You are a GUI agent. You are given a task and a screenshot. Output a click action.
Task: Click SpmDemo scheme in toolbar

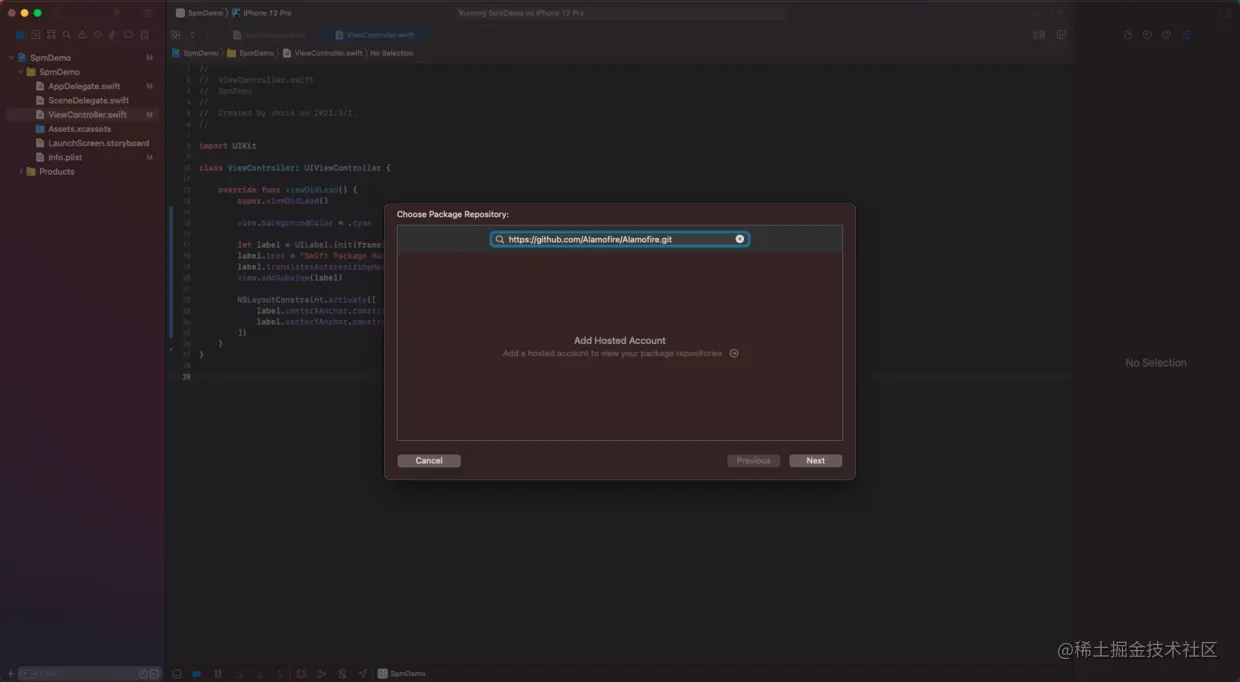tap(199, 13)
